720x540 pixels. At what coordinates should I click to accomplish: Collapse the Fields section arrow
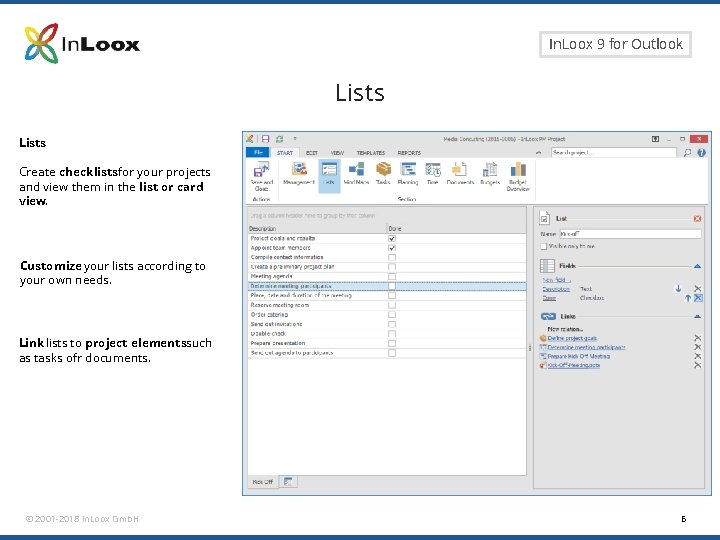point(698,266)
